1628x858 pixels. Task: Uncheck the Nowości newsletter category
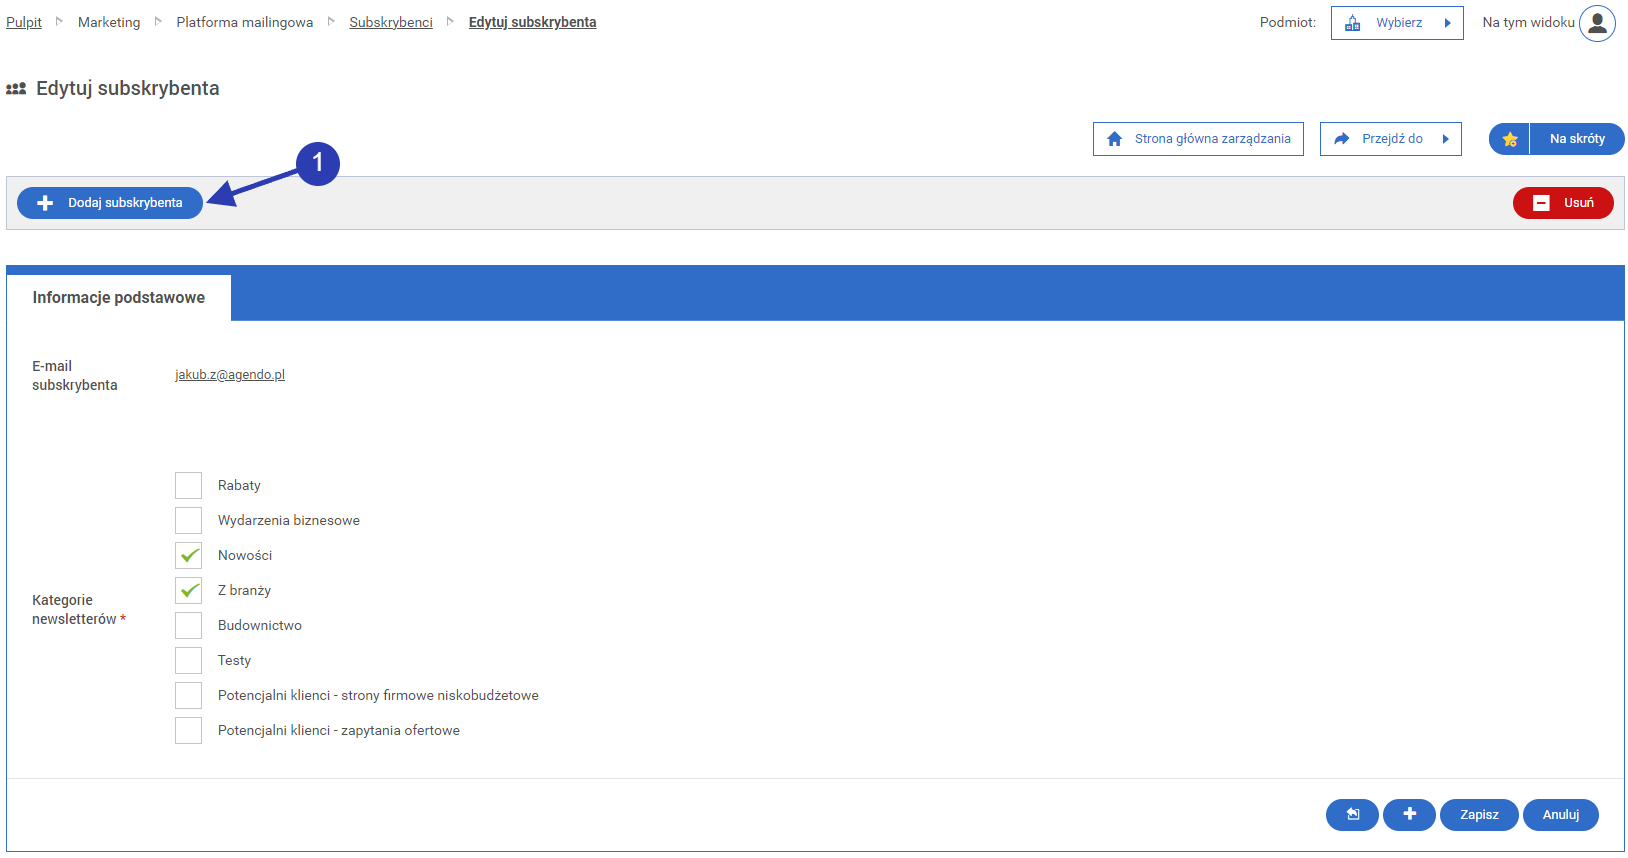pos(188,556)
